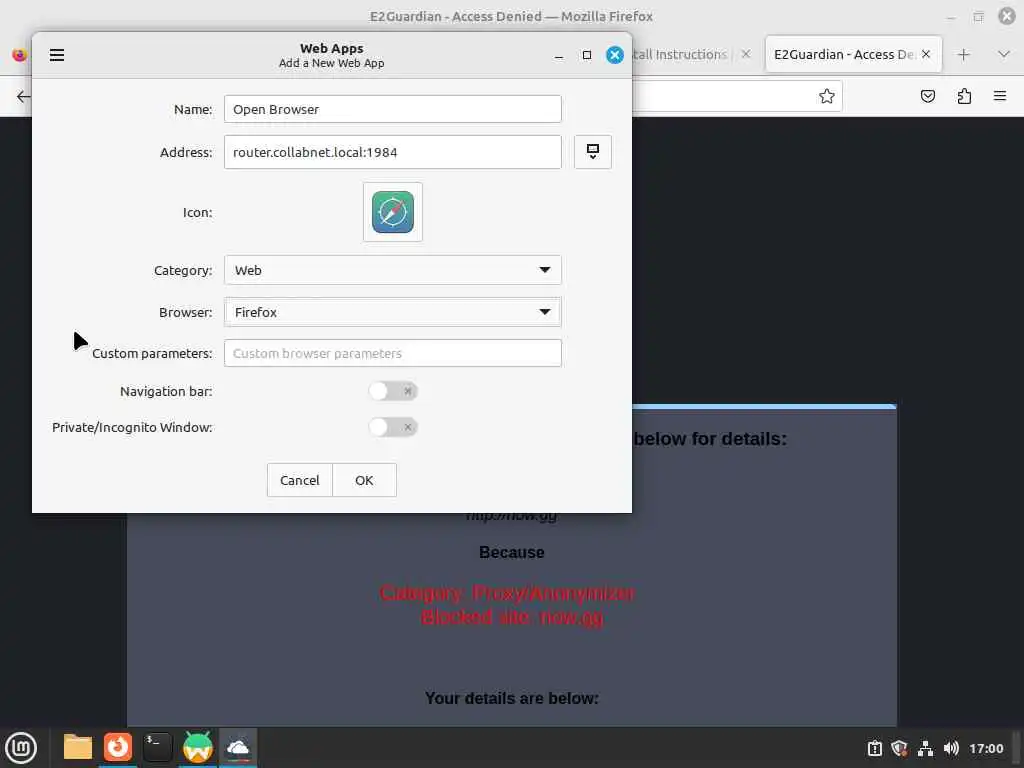The image size is (1024, 768).
Task: Click the "Because" text on the blocked page
Action: click(x=511, y=552)
